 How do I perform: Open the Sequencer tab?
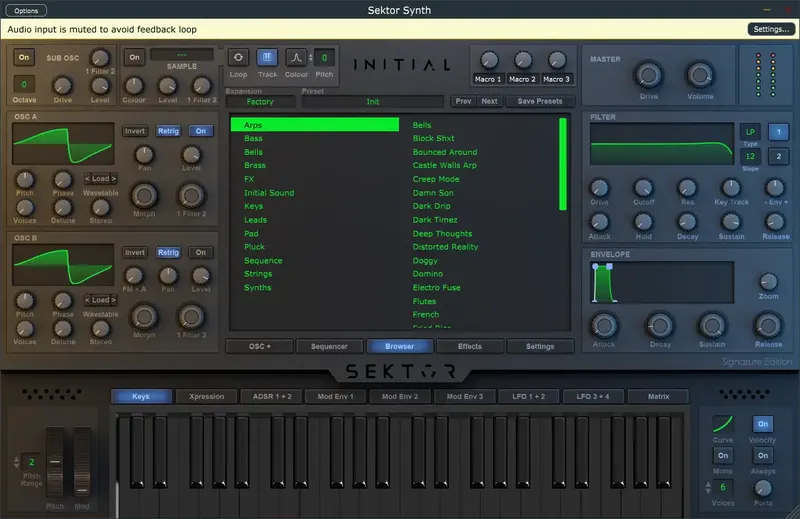coord(329,347)
